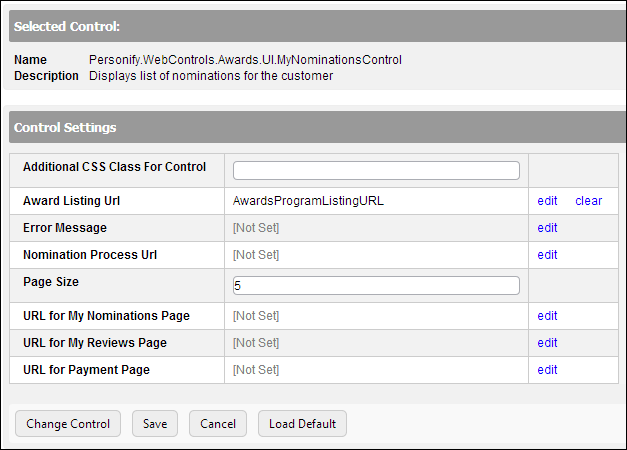Edit URL for My Reviews Page
Screen dimensions: 627x450
tap(547, 343)
